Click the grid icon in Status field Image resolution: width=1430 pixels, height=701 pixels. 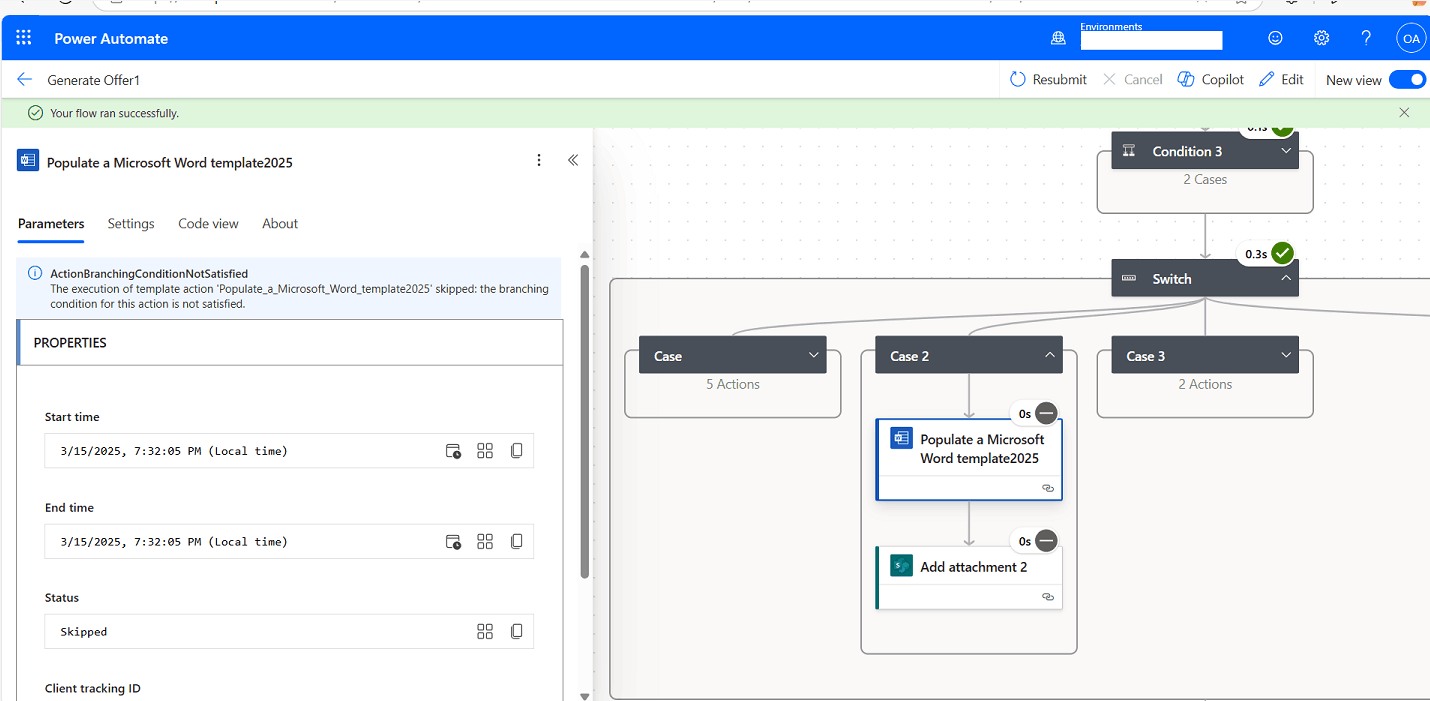pyautogui.click(x=485, y=631)
